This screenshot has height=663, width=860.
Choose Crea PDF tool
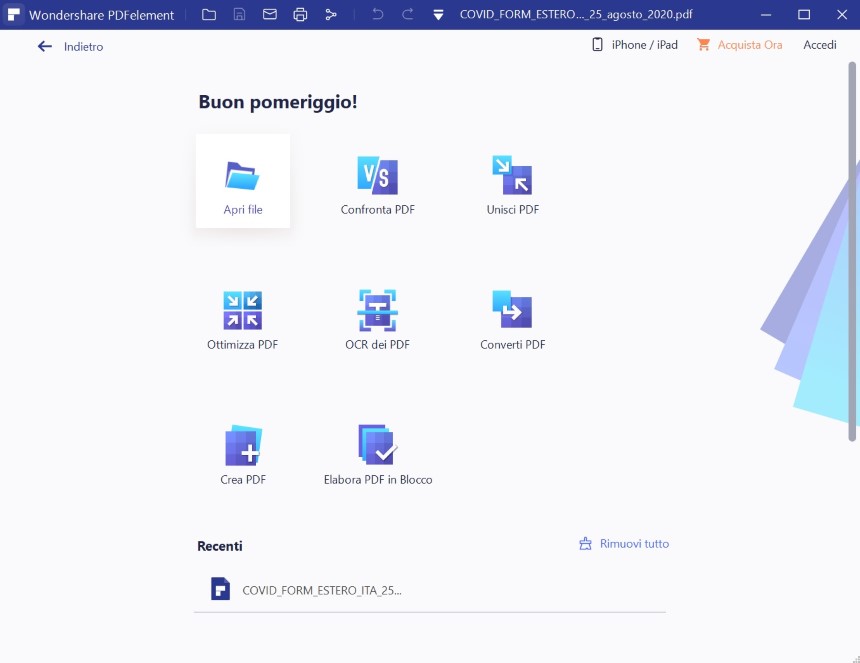(243, 455)
